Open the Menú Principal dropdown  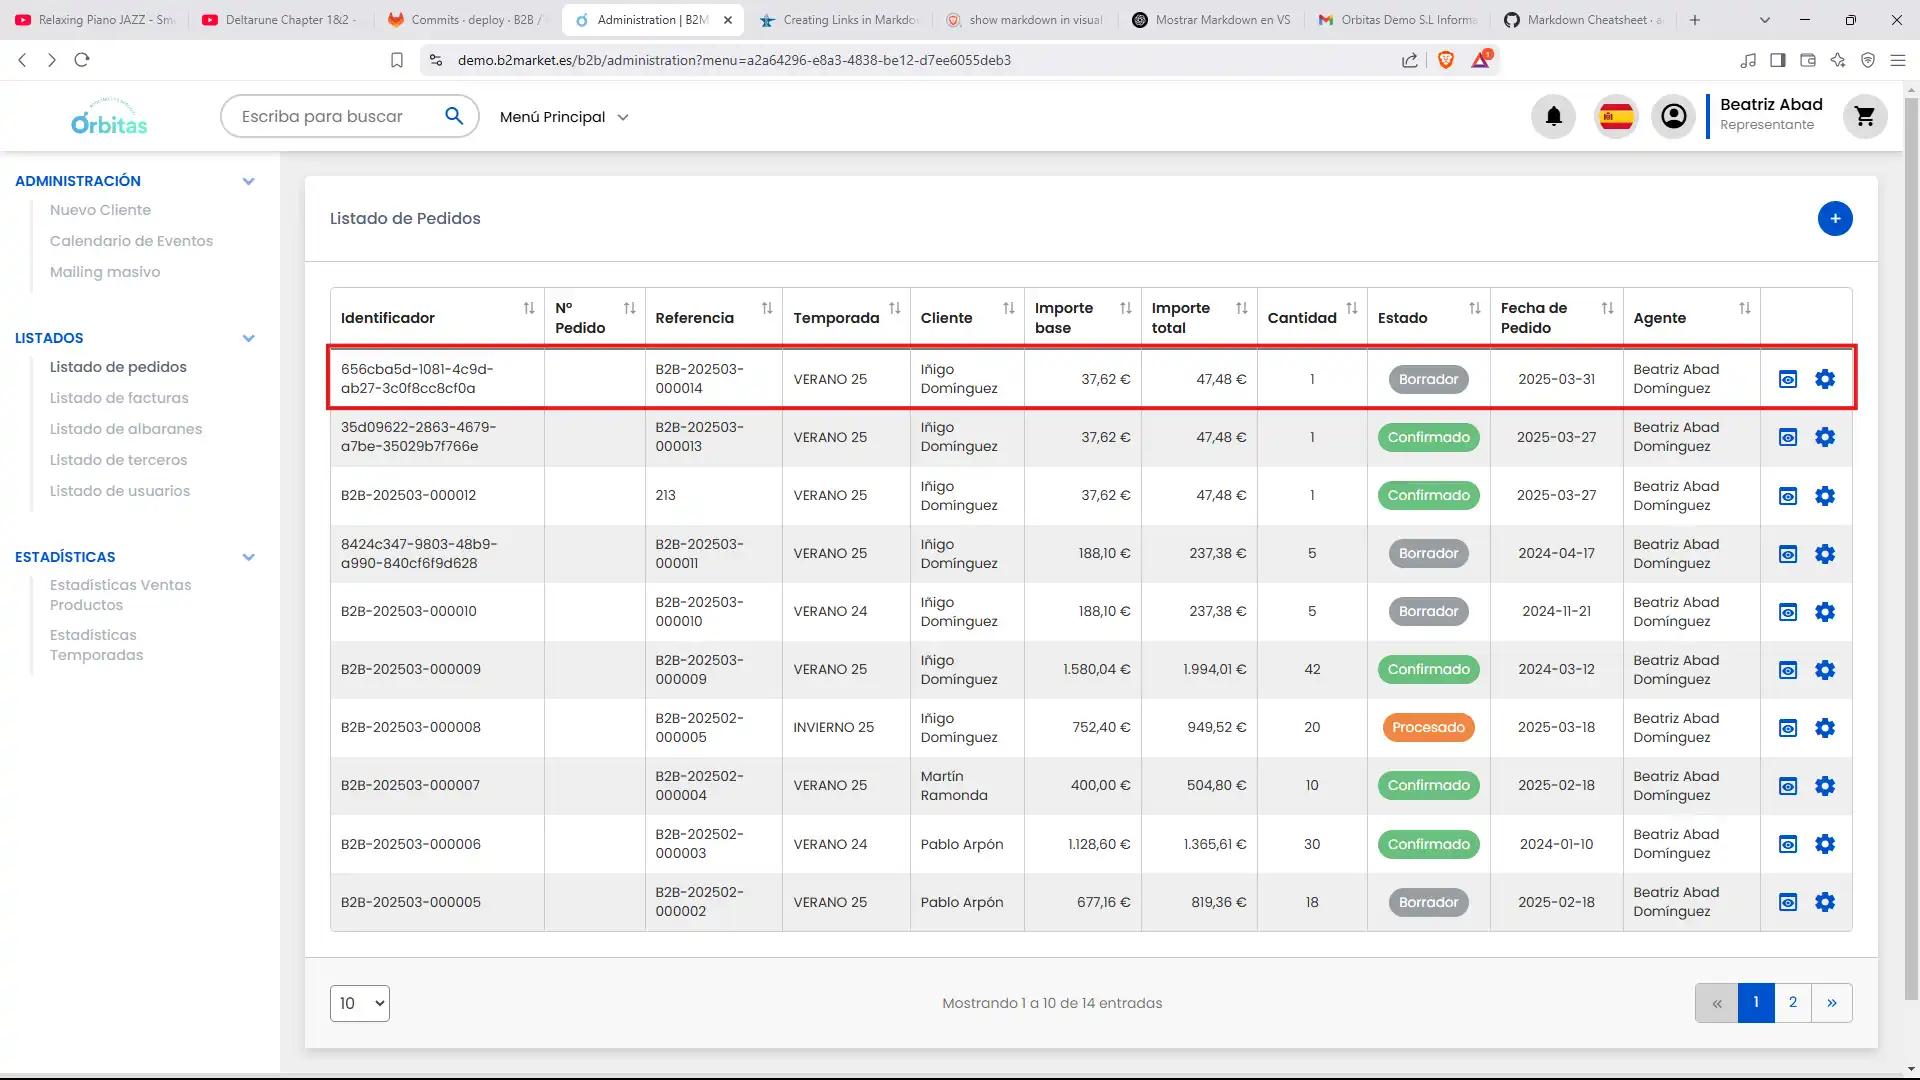click(564, 117)
